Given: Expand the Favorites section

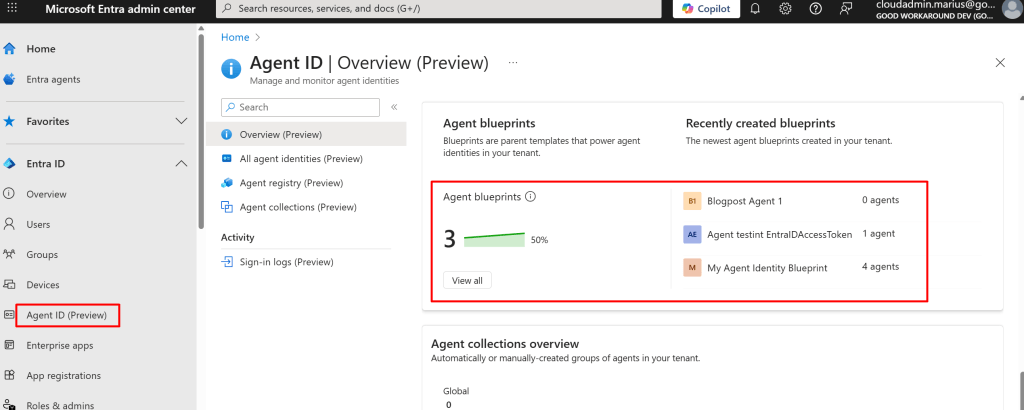Looking at the screenshot, I should coord(181,121).
